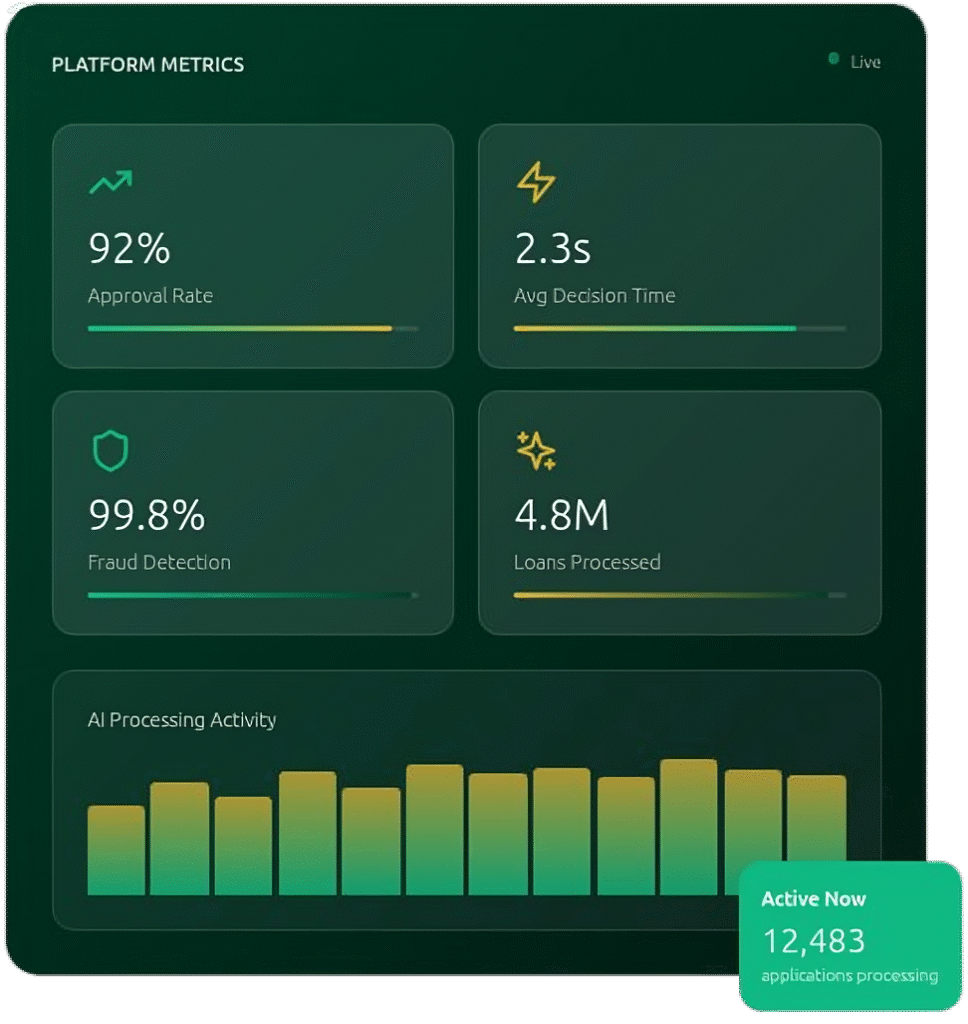Select the 2.3s decision time value
The height and width of the screenshot is (1024, 968).
552,249
